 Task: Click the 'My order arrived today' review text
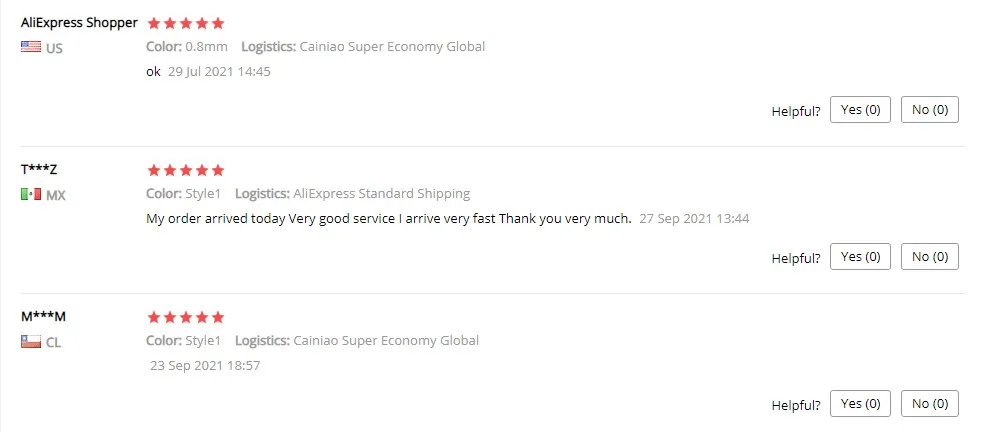click(389, 219)
